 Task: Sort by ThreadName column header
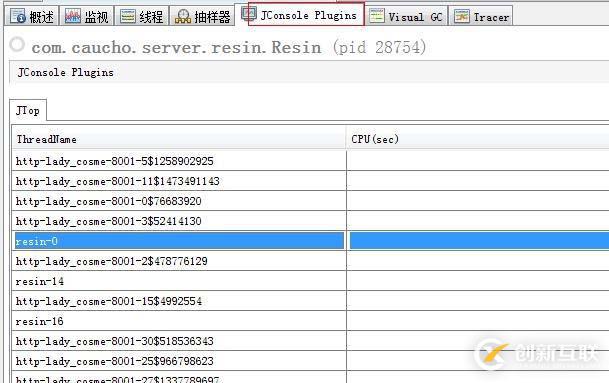(179, 139)
